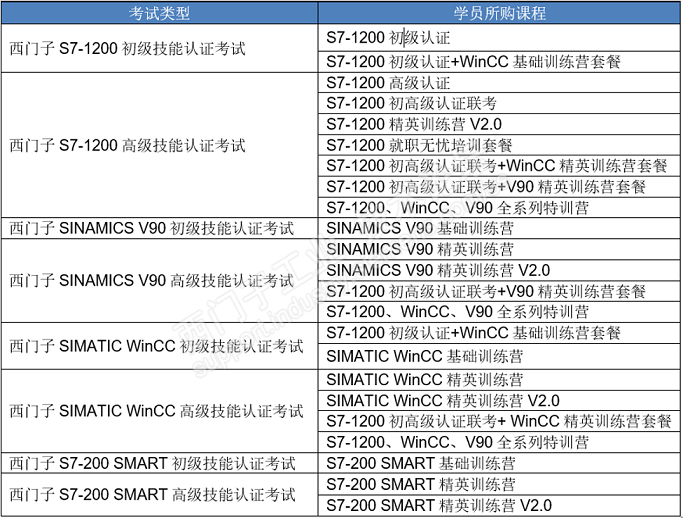
Task: Click 全系列特训营 cell in SIMATIC WinCC 高级 row
Action: tap(499, 442)
